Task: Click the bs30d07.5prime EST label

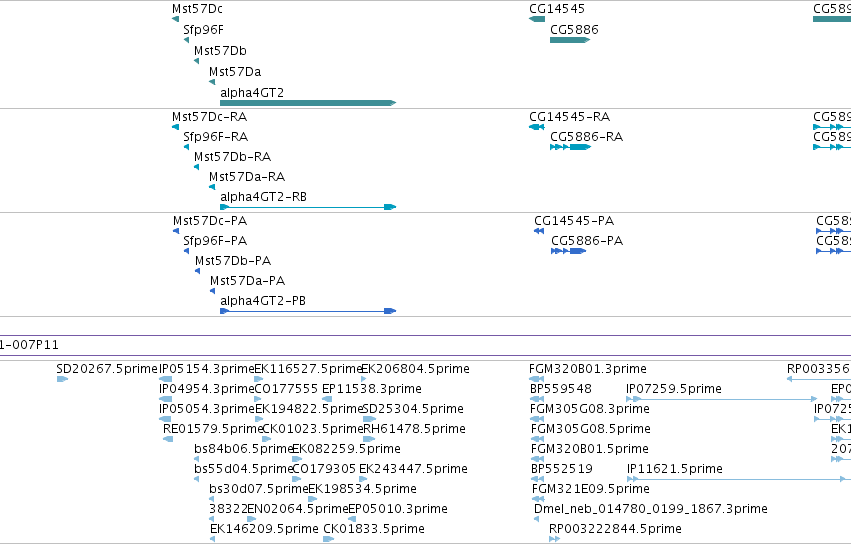Action: (258, 489)
